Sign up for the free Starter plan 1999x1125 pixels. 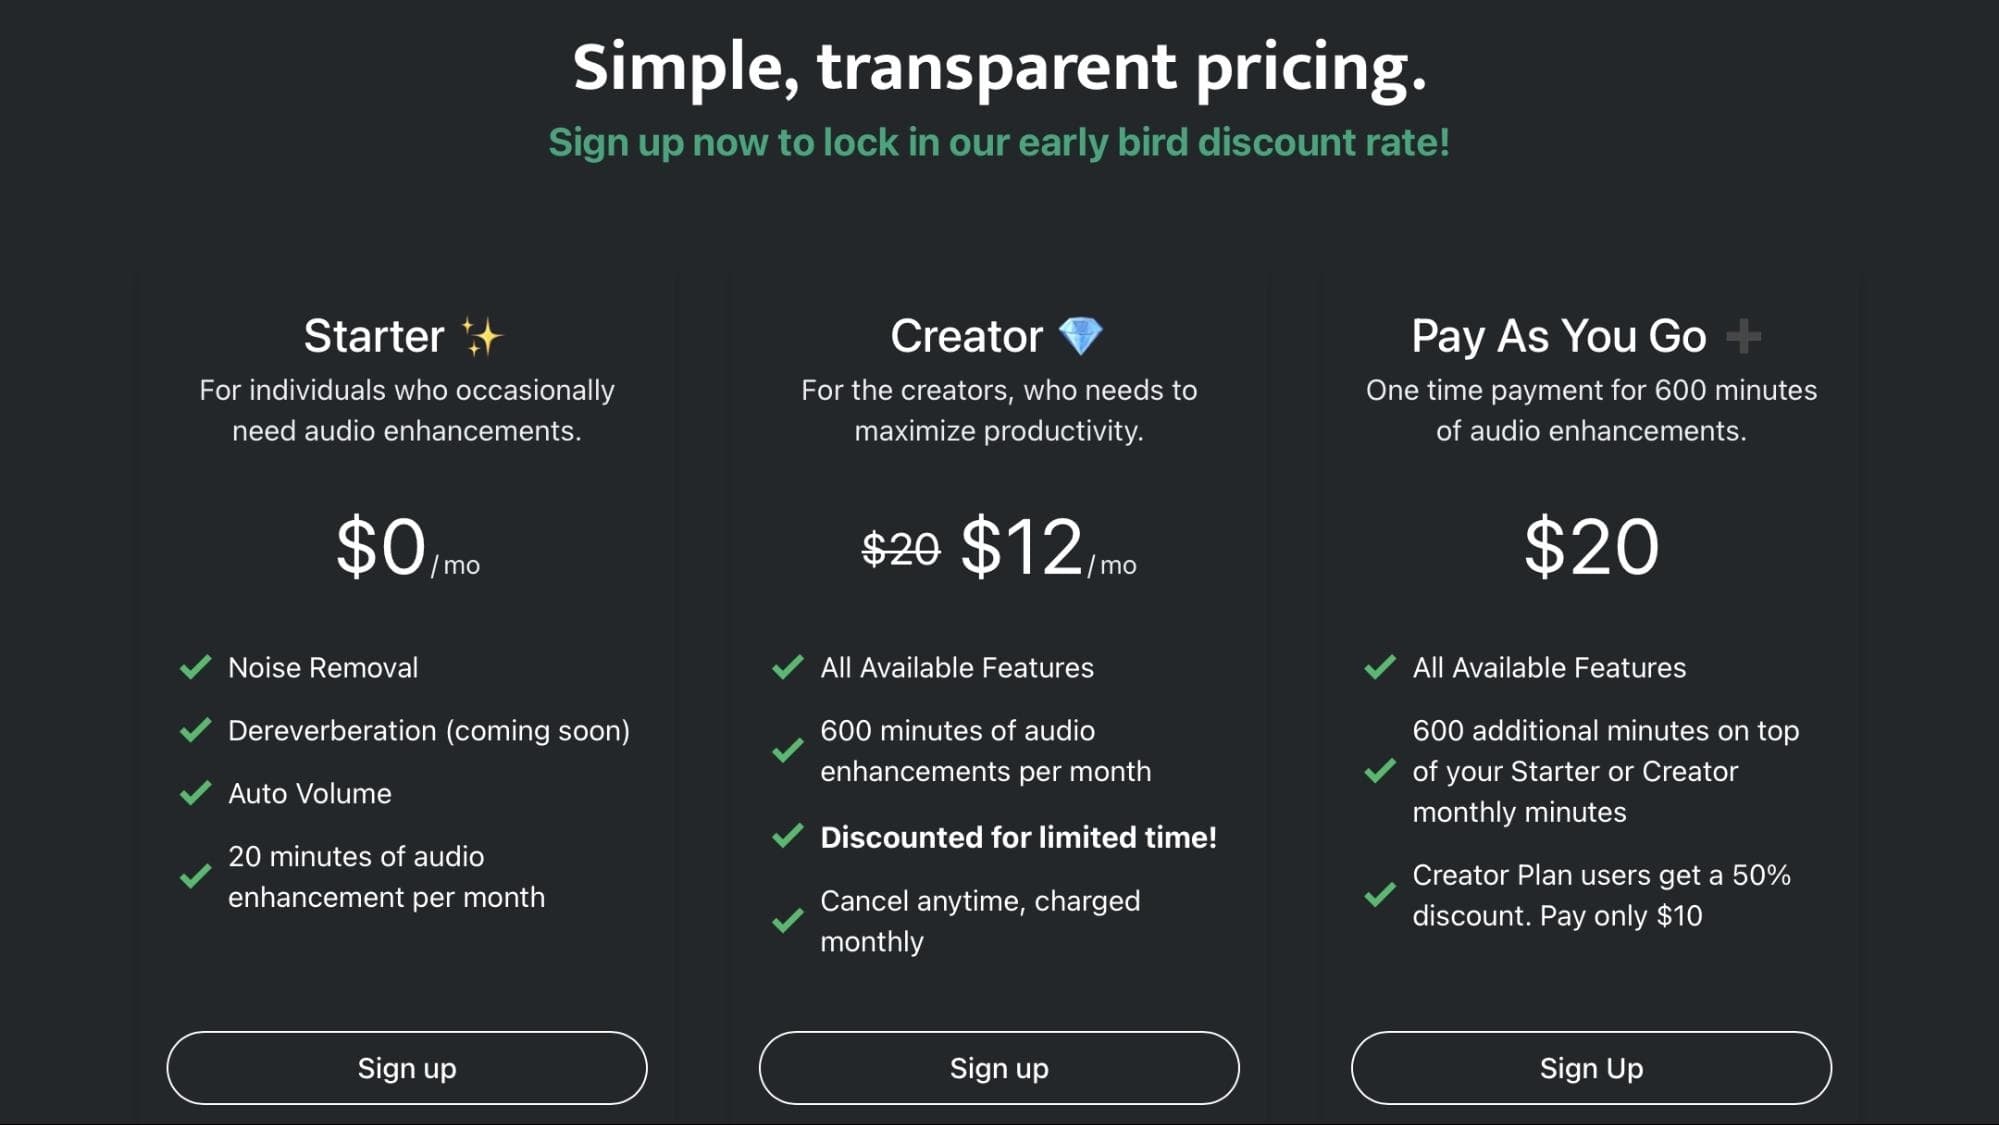pyautogui.click(x=407, y=1068)
